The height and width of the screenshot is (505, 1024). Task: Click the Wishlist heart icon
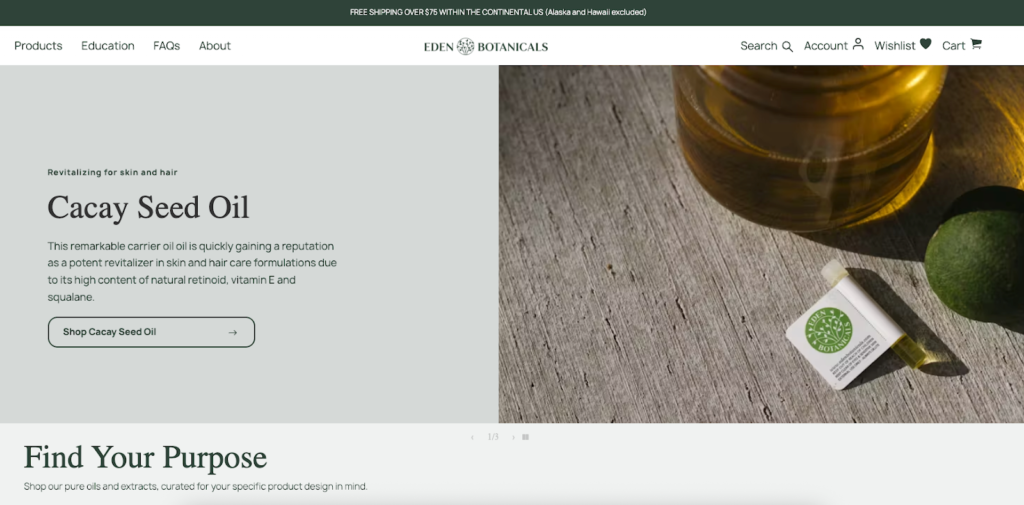[925, 44]
